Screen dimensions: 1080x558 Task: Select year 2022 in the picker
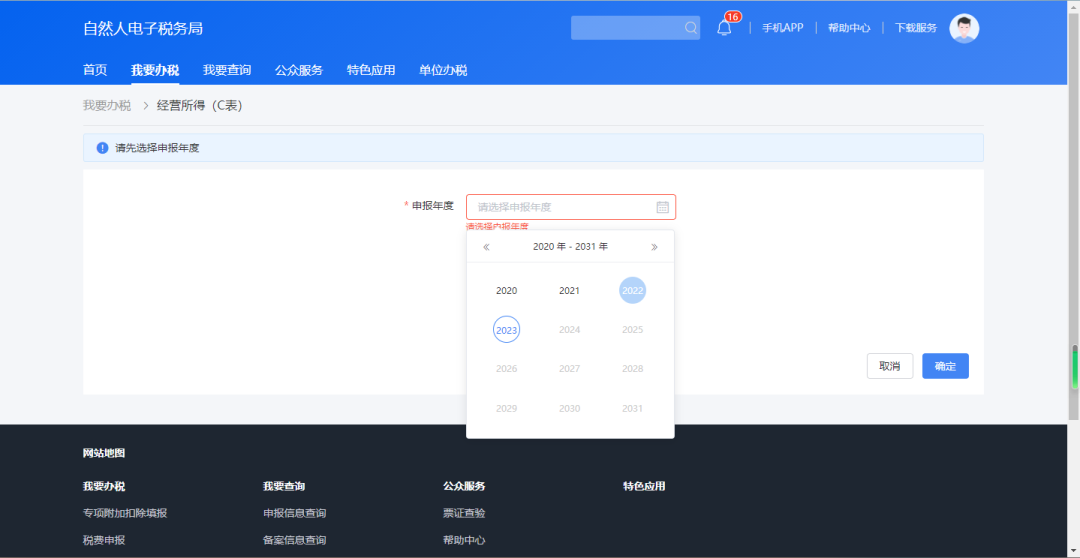pos(632,291)
